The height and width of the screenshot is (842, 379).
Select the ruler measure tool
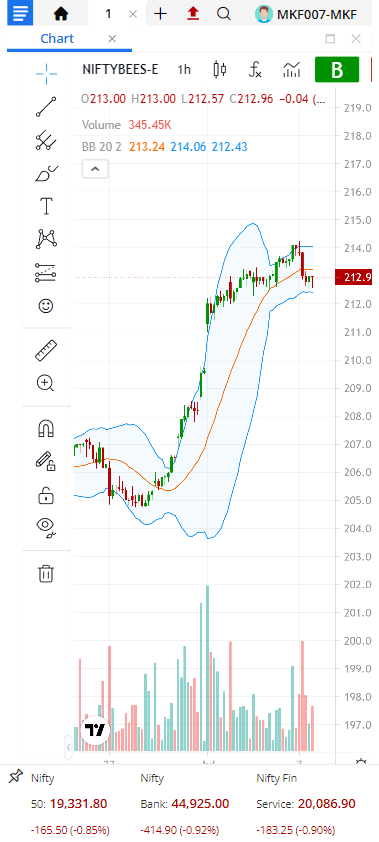46,350
